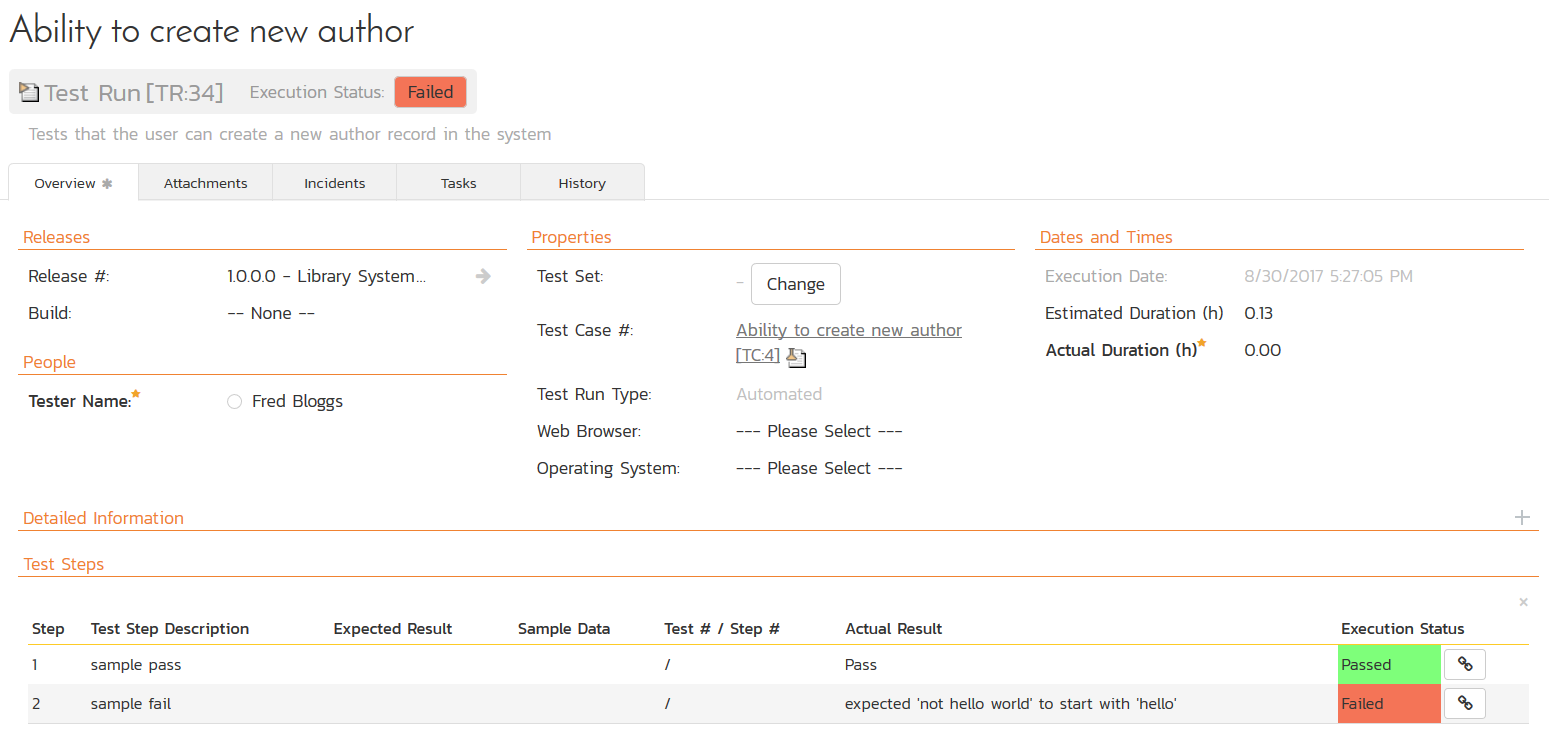Select the Fred Bloggs tester radio circle
Image resolution: width=1550 pixels, height=735 pixels.
click(x=234, y=402)
